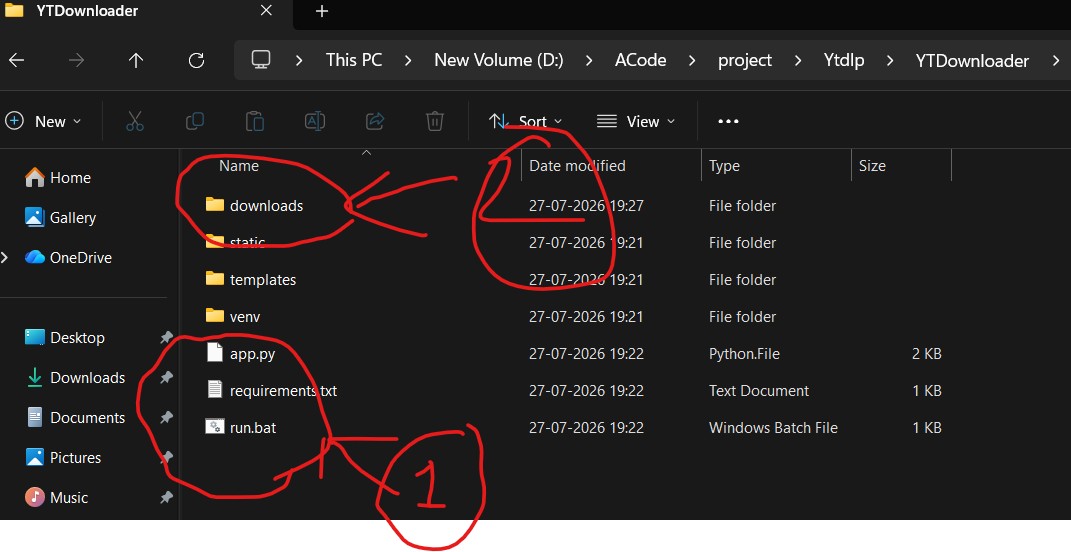
Task: Sort by the Type column header
Action: pos(724,166)
